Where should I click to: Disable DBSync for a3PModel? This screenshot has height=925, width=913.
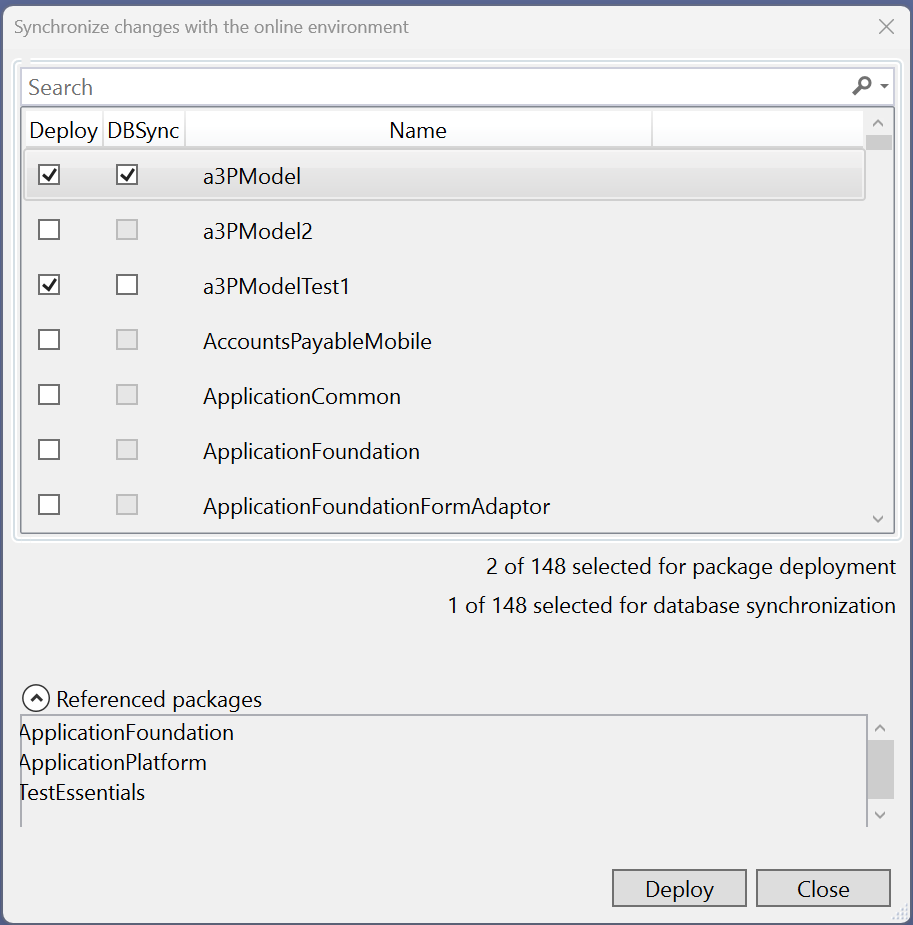[x=126, y=174]
